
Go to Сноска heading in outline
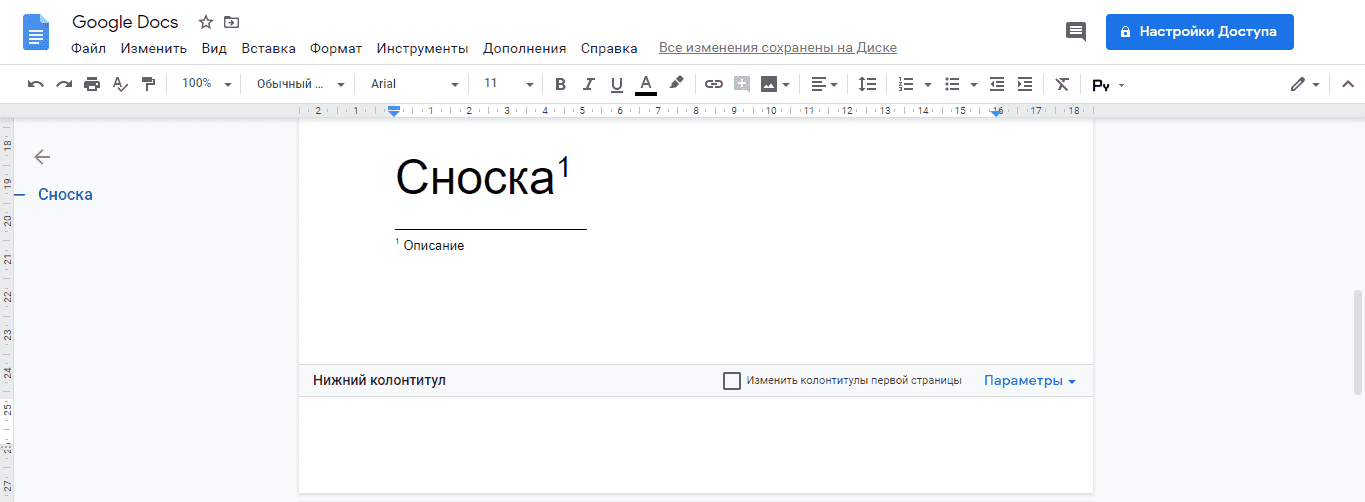pos(65,195)
